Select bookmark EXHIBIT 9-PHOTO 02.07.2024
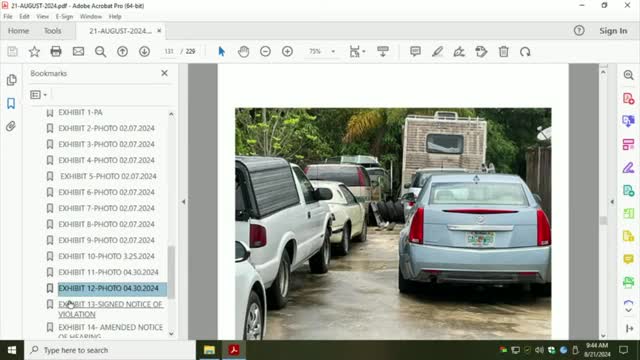 tap(106, 240)
